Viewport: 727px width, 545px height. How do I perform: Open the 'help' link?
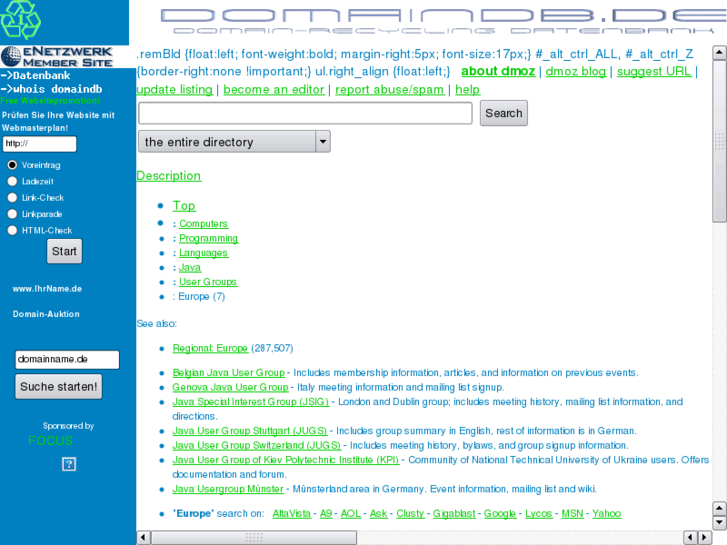(x=467, y=90)
